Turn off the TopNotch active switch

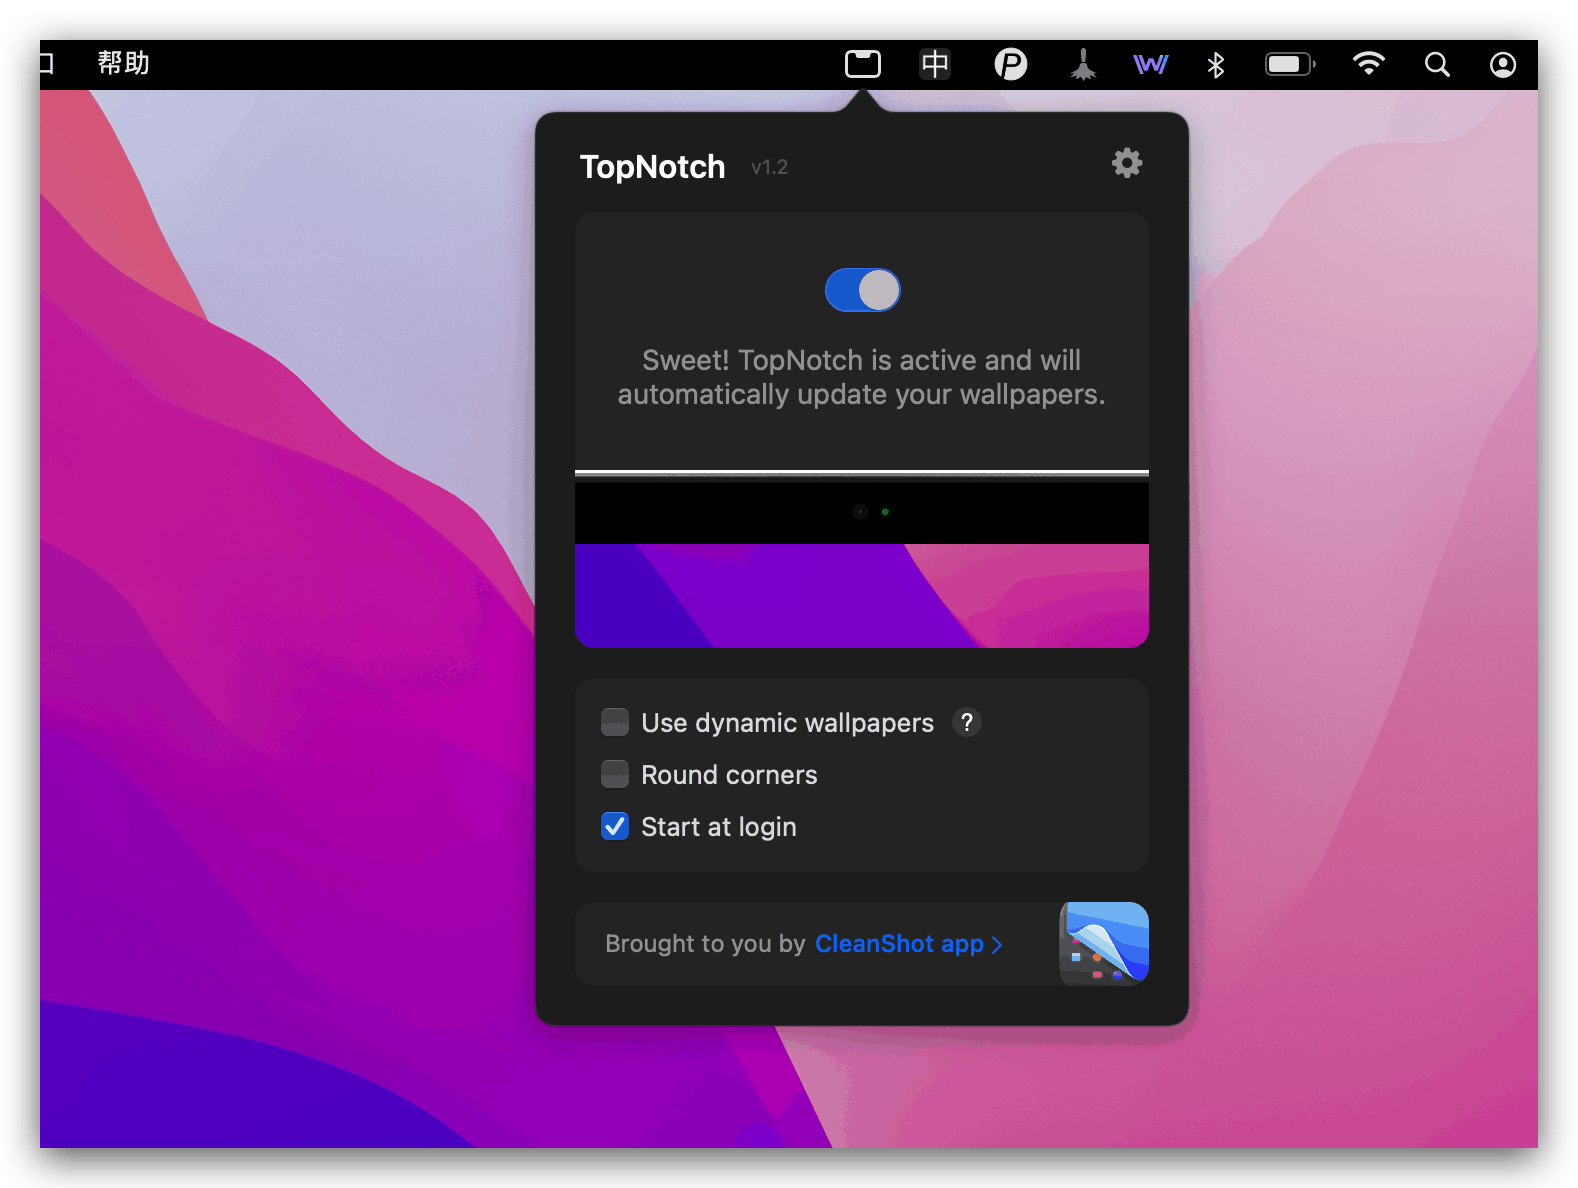point(862,290)
